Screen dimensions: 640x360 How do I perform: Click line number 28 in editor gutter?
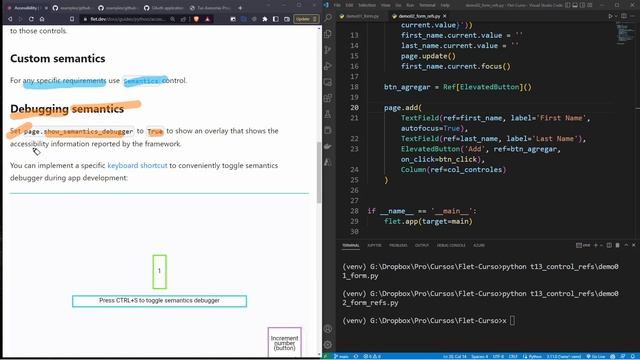354,211
